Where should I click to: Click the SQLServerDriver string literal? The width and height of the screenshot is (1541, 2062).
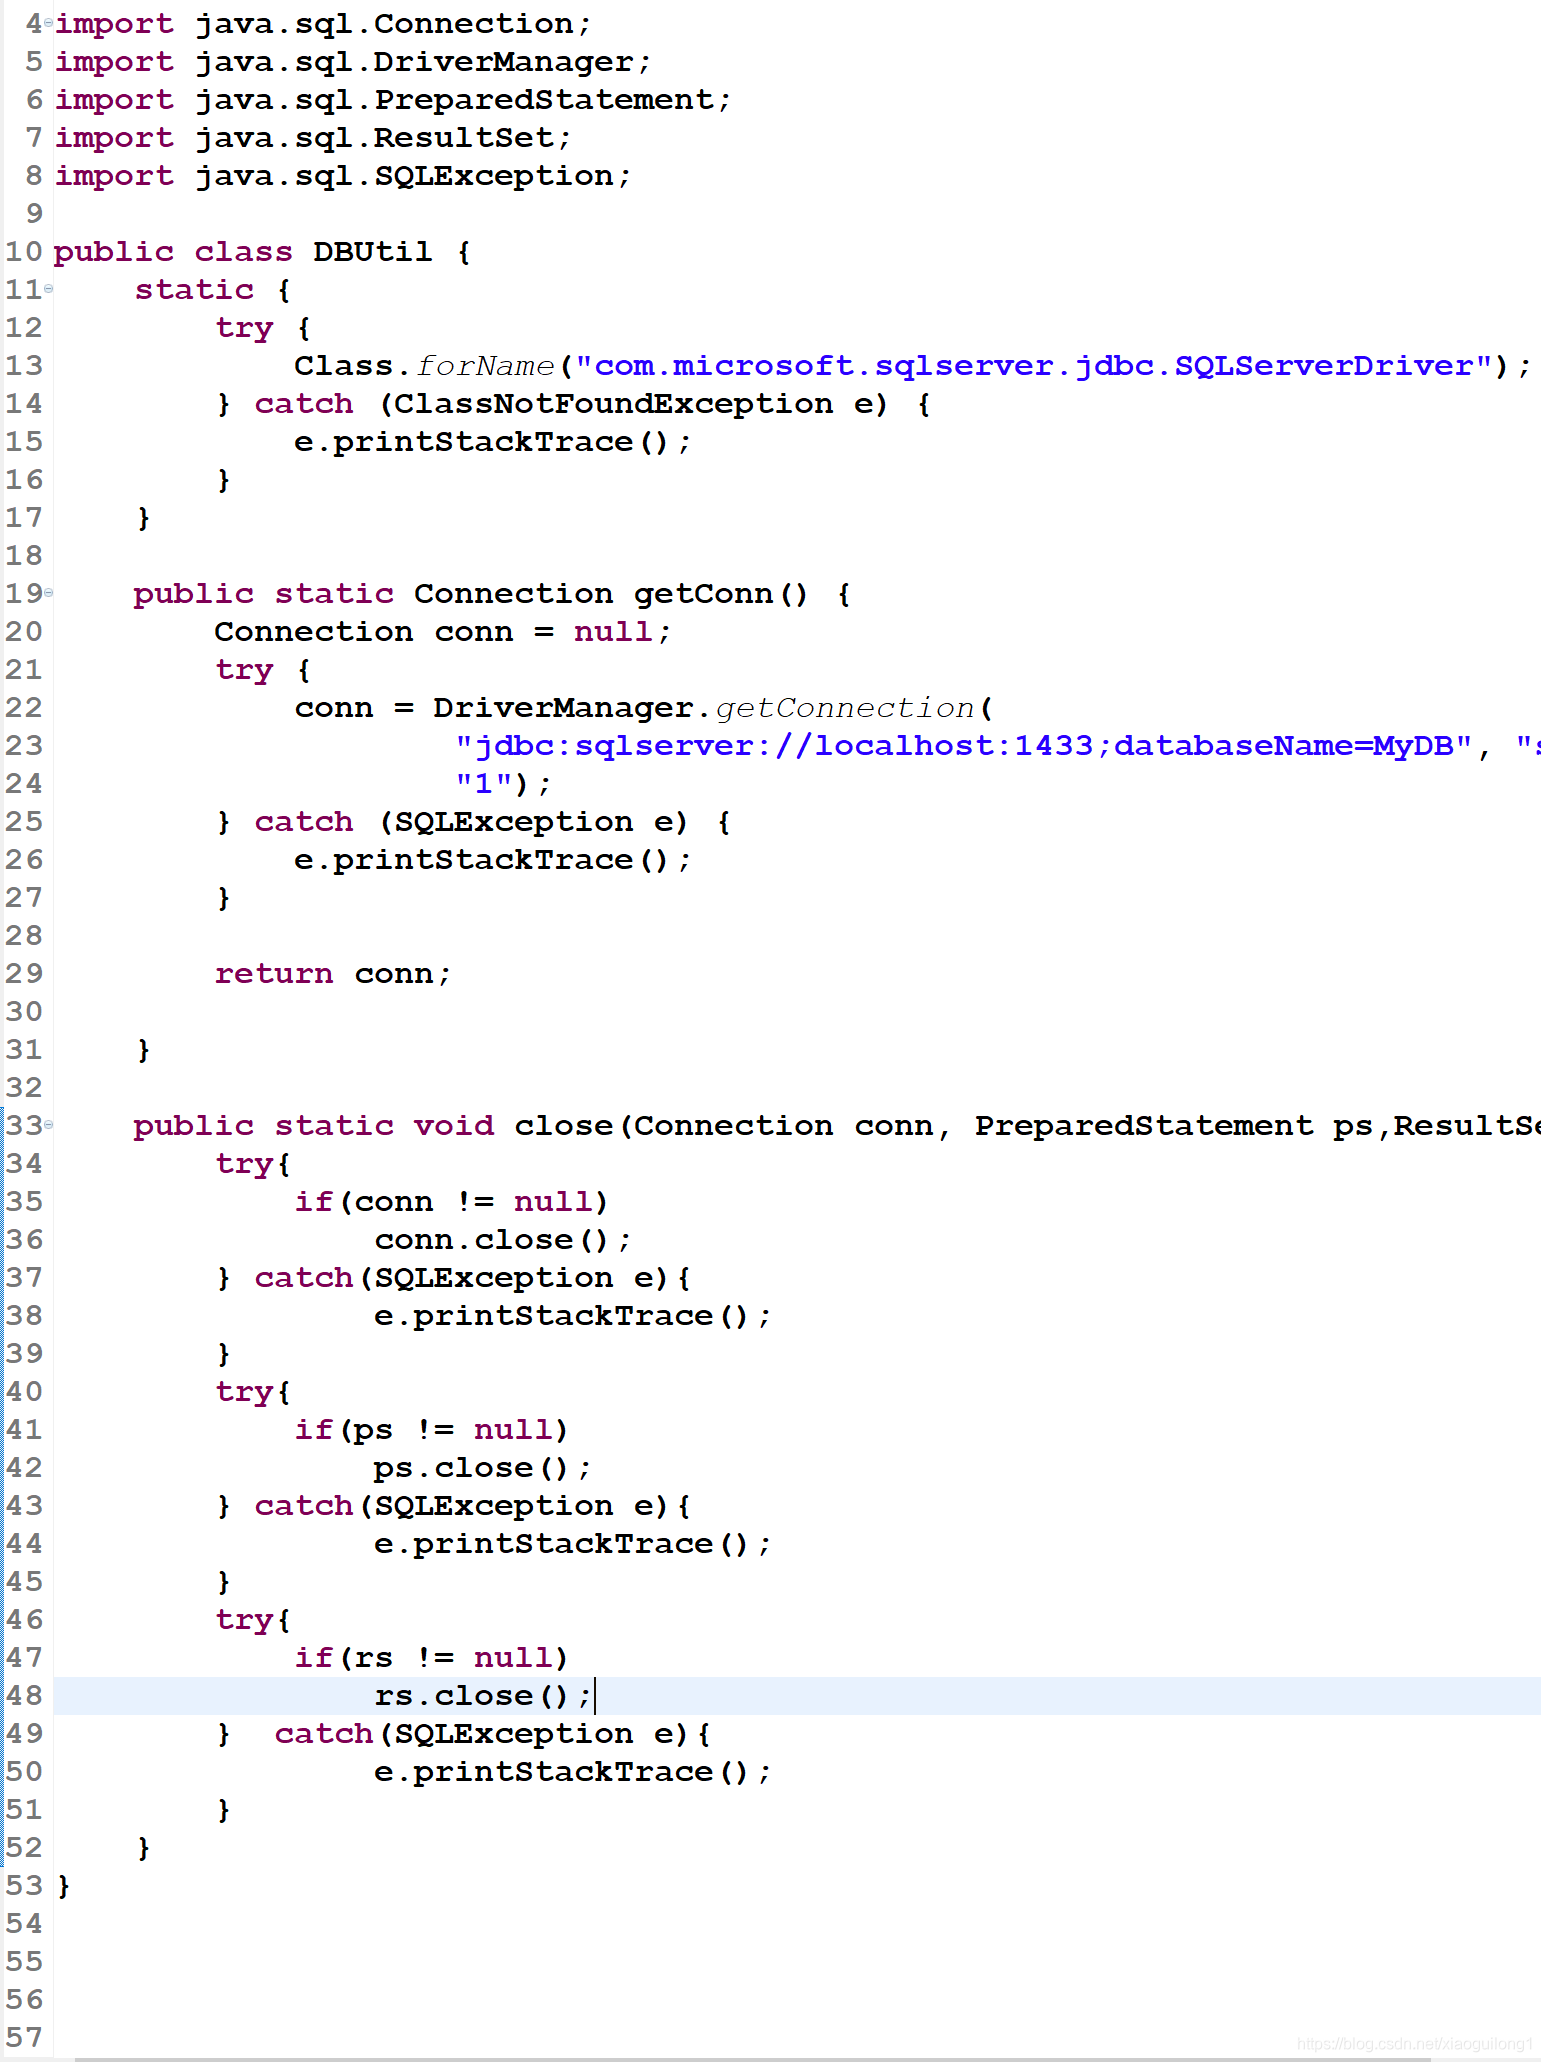[x=1034, y=366]
